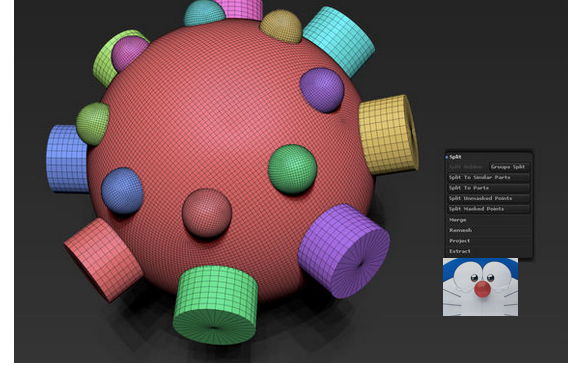Image resolution: width=568 pixels, height=366 pixels.
Task: Click the Groups Split button
Action: point(508,167)
